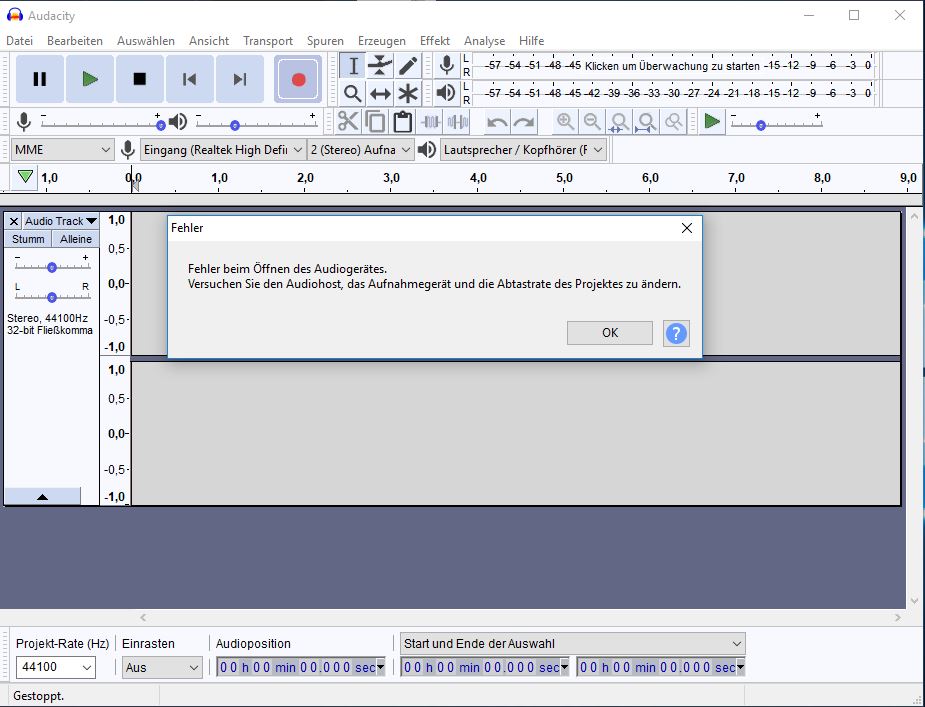Click Play-at-speed green arrow
This screenshot has height=707, width=925.
(712, 122)
